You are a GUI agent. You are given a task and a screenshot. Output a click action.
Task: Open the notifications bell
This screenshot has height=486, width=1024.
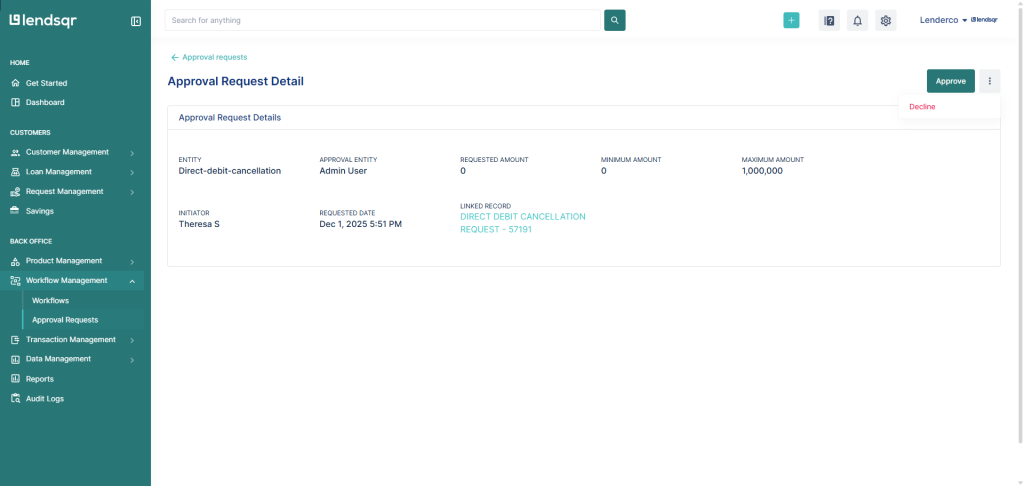point(857,21)
